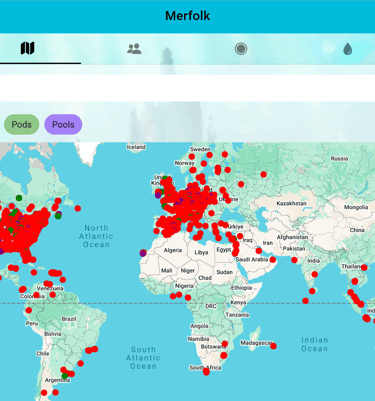The image size is (375, 401).
Task: Click the Ethiopia map label
Action: pos(241,288)
